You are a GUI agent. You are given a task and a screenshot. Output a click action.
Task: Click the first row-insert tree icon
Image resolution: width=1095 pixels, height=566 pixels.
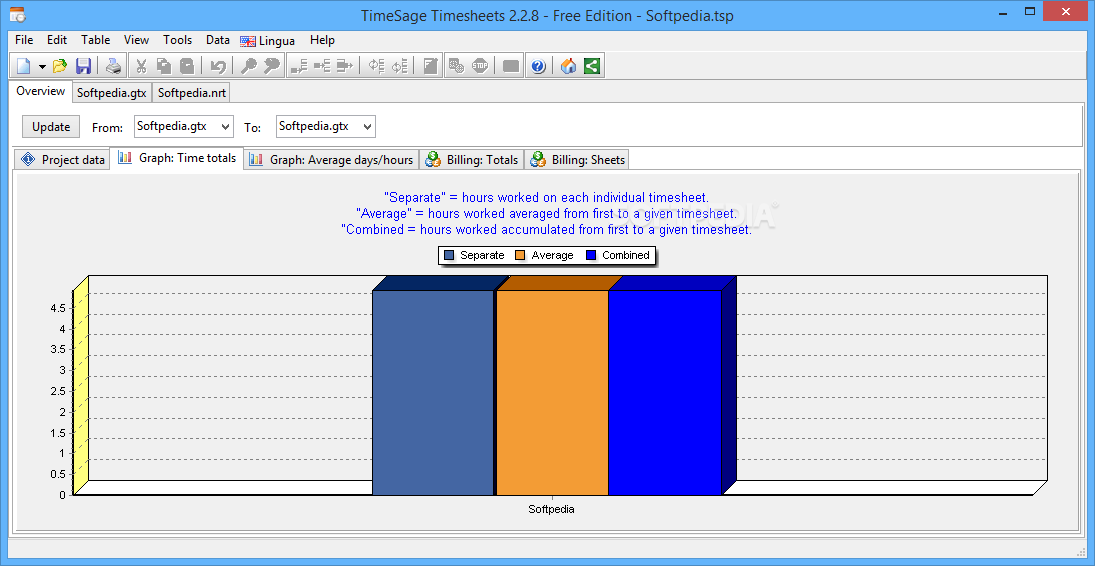click(x=299, y=66)
